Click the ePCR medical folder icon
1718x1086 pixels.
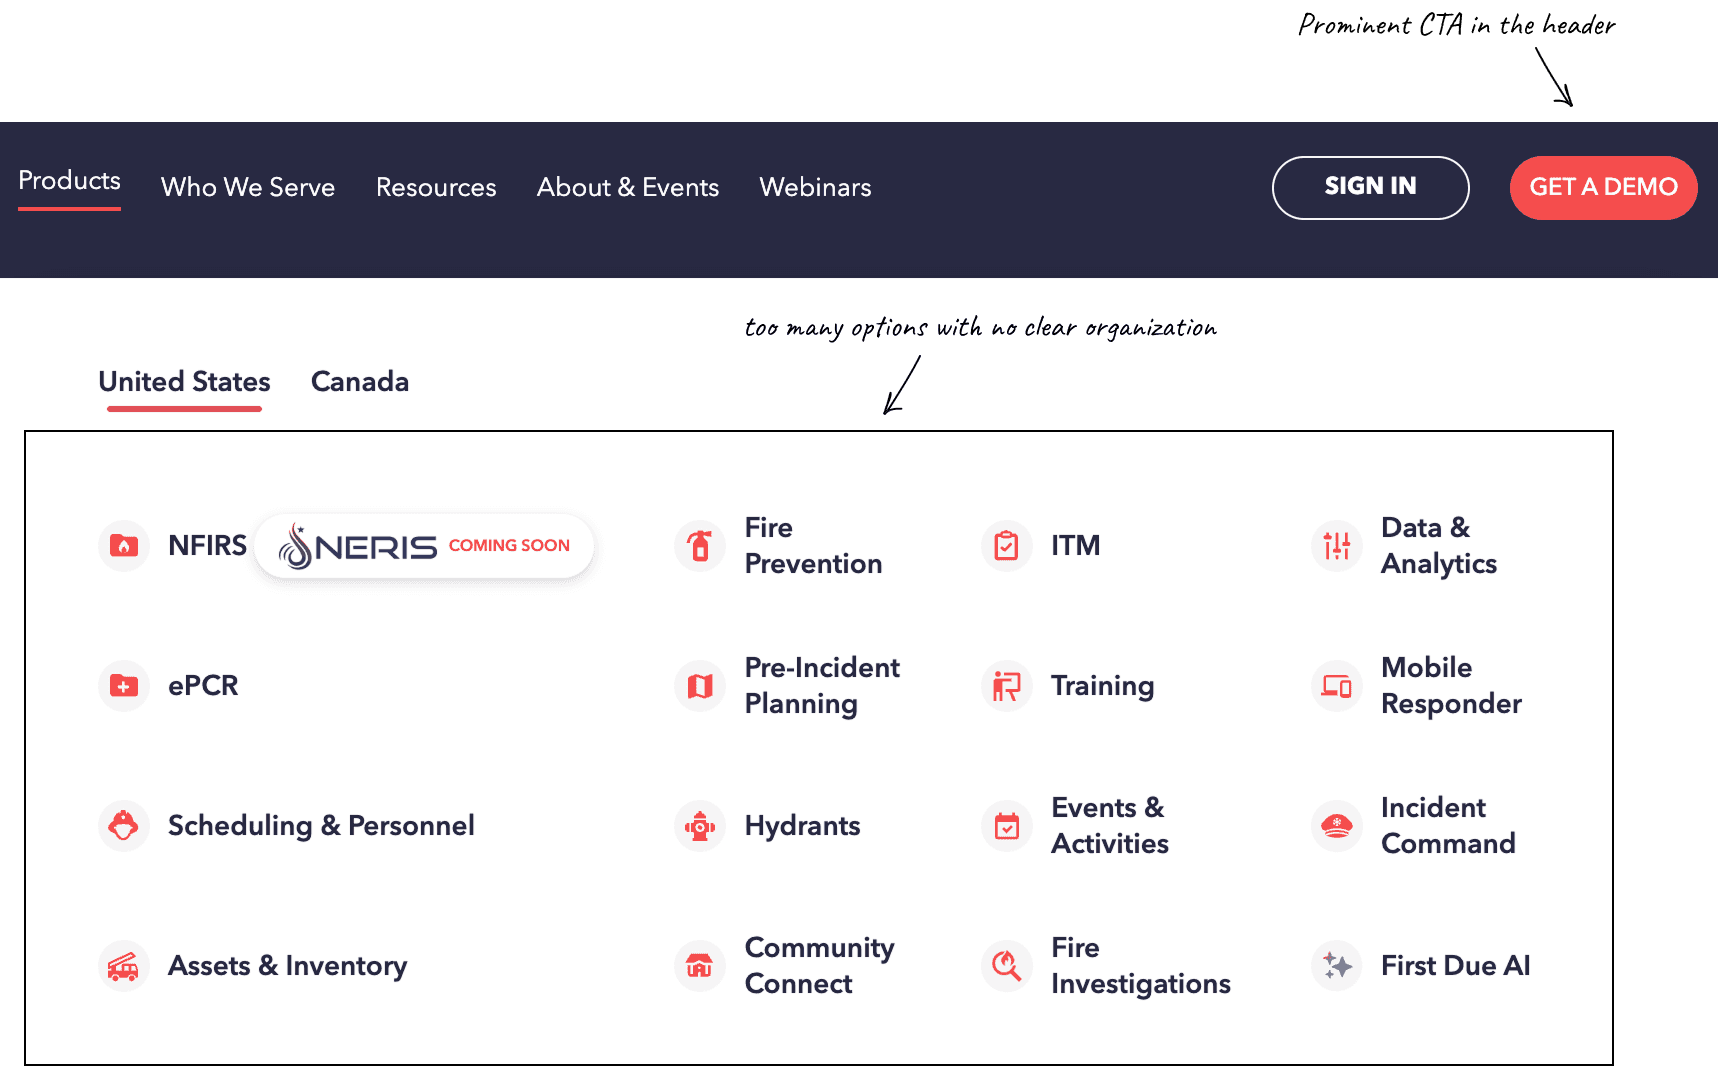[x=124, y=686]
